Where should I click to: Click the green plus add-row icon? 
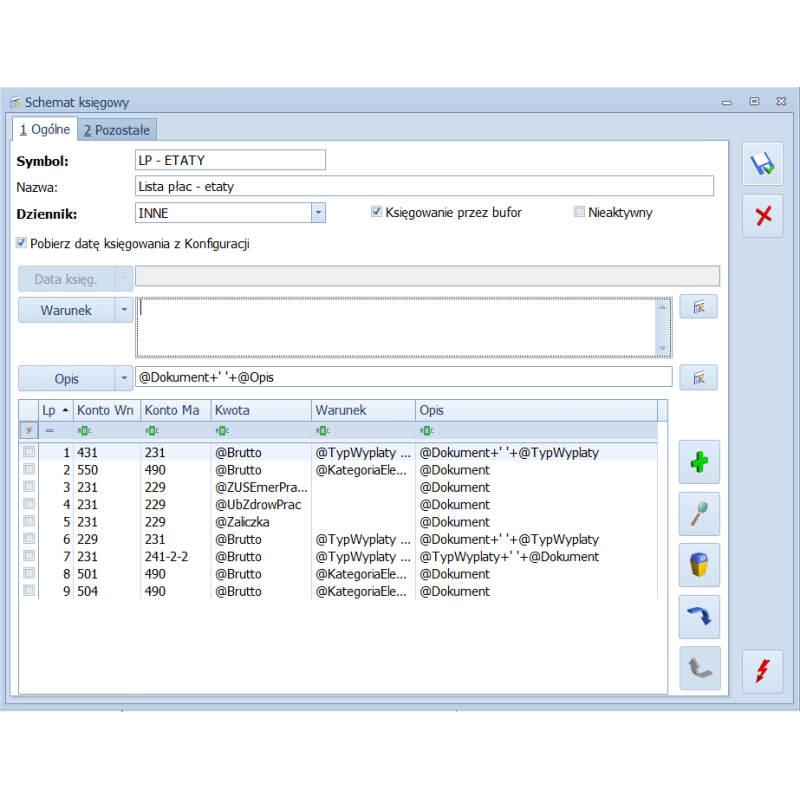[699, 461]
